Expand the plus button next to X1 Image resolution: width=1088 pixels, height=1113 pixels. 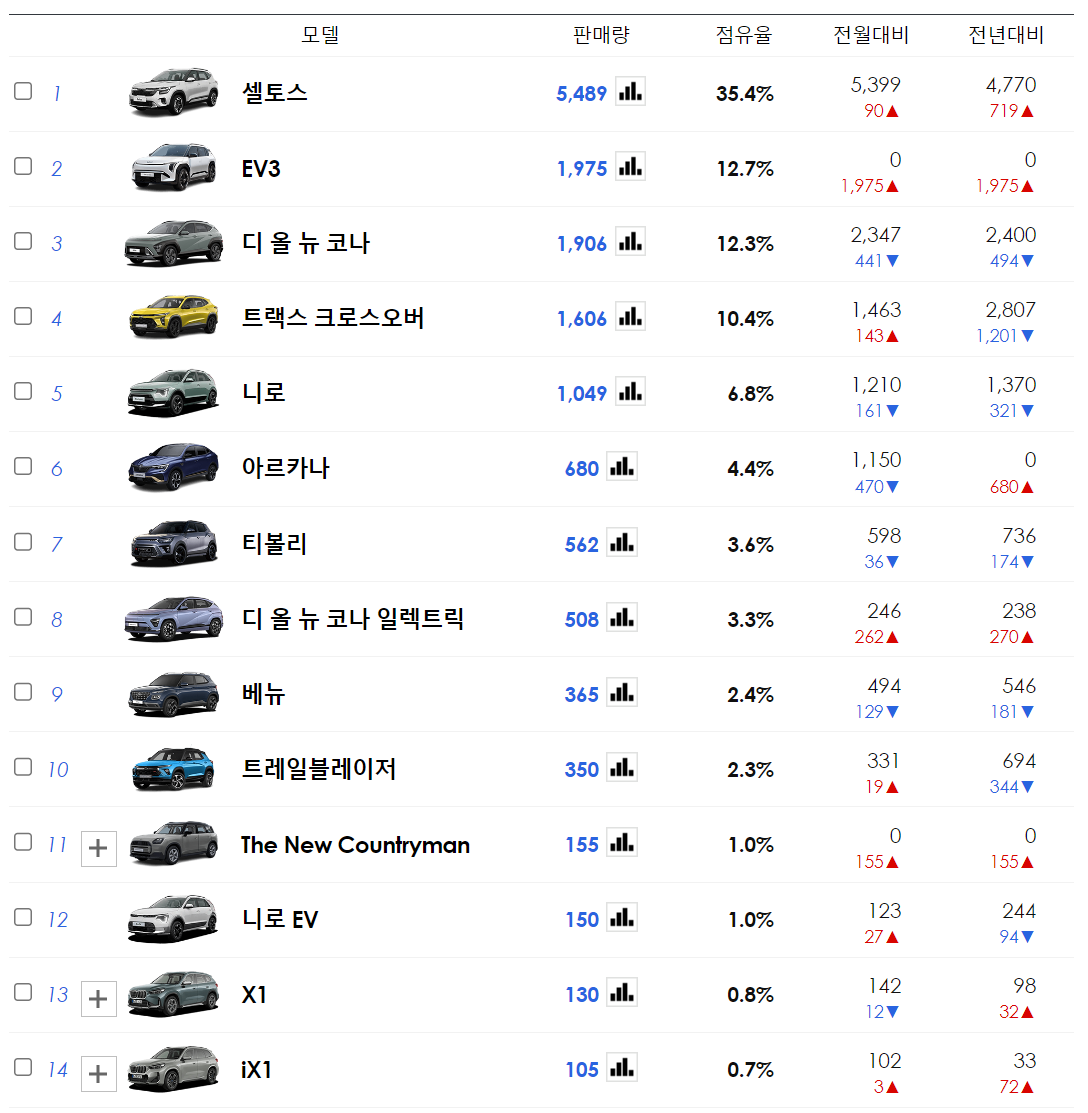tap(98, 998)
